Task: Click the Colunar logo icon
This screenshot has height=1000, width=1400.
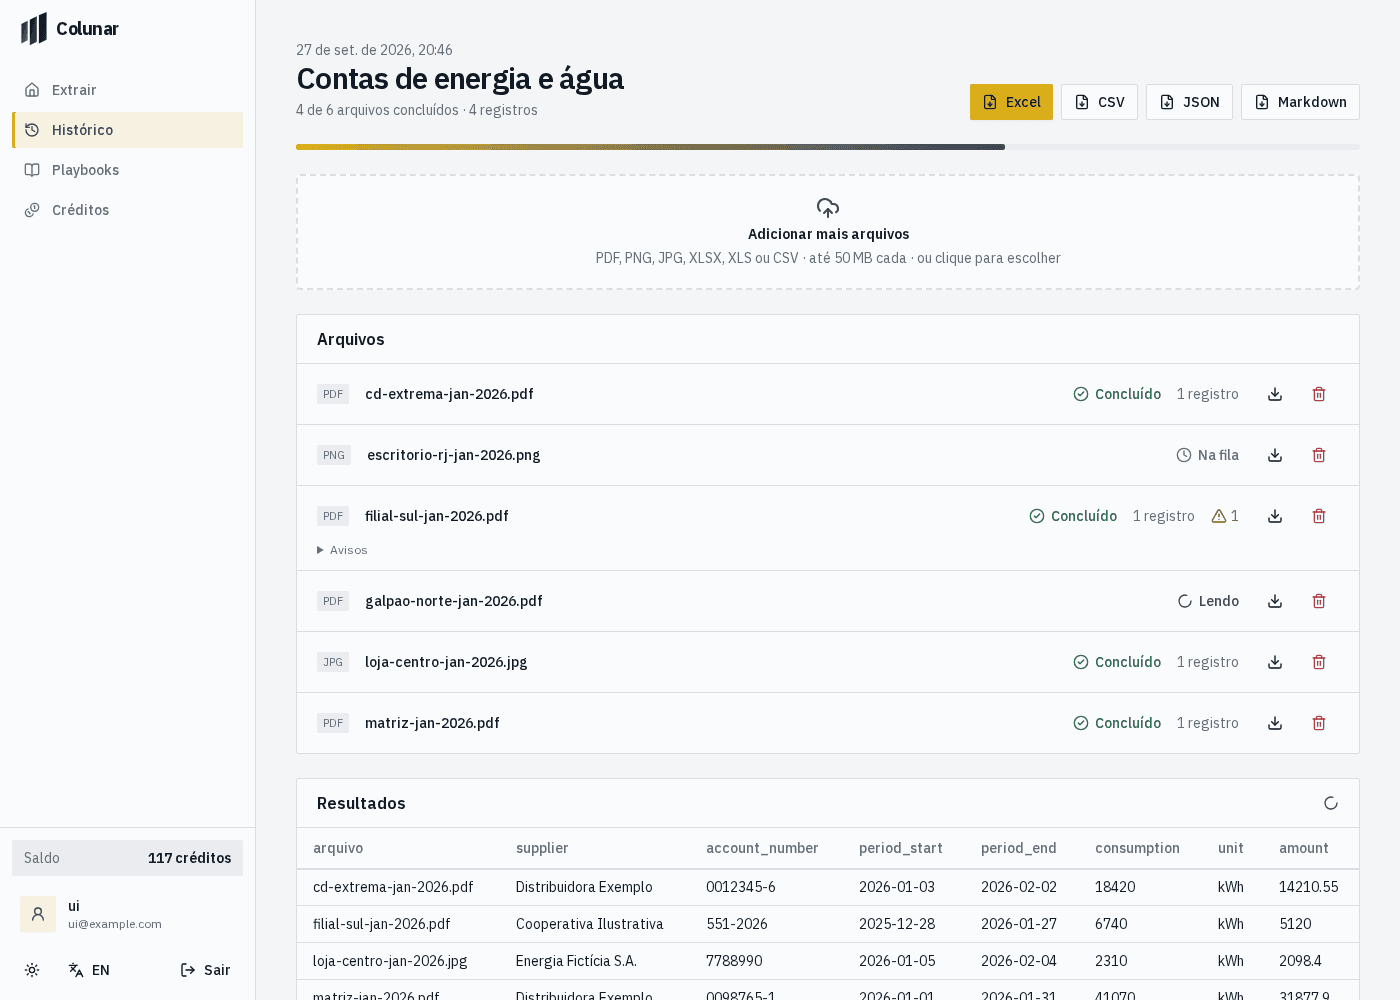Action: coord(34,29)
